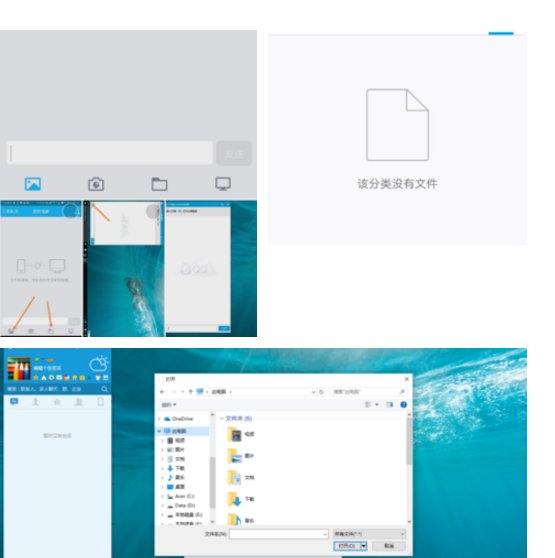The height and width of the screenshot is (558, 555).
Task: Toggle the preview pane icon
Action: pyautogui.click(x=390, y=405)
